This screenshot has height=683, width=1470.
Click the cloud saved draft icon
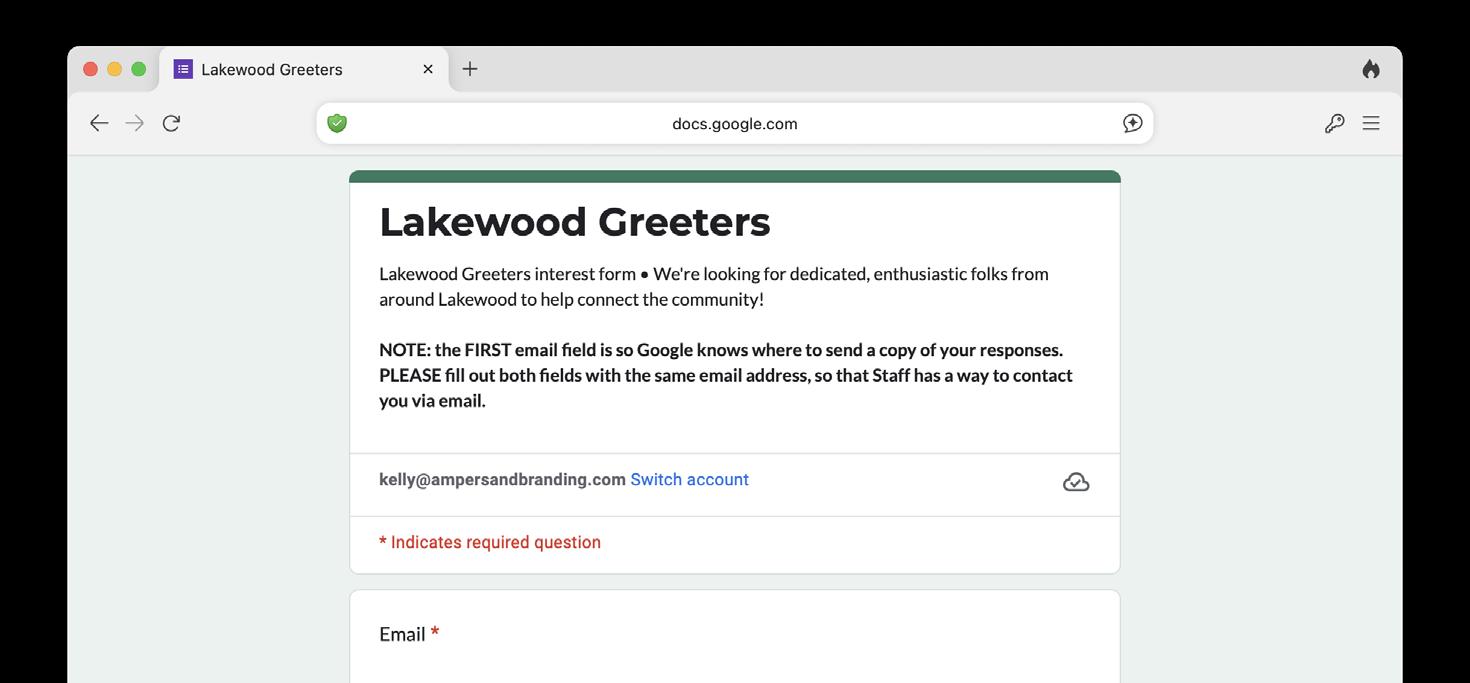point(1076,482)
